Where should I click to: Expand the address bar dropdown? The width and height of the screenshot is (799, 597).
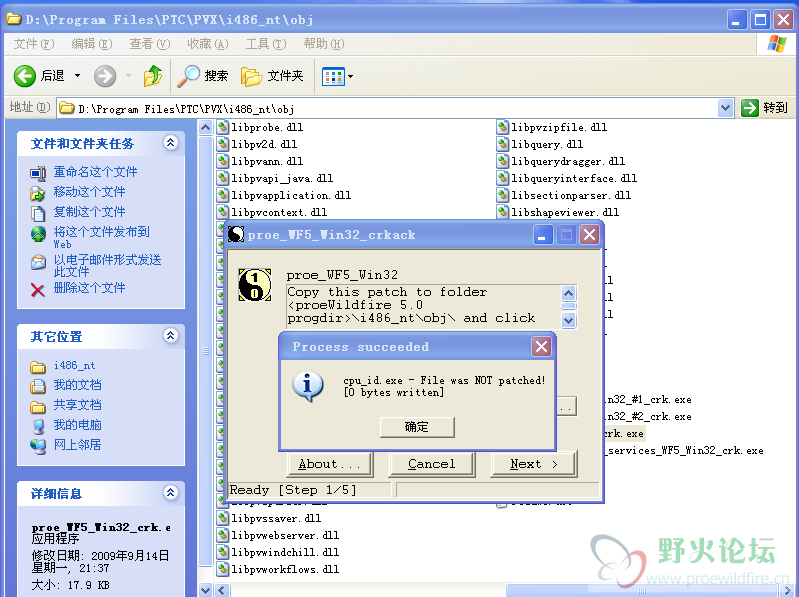tap(725, 108)
